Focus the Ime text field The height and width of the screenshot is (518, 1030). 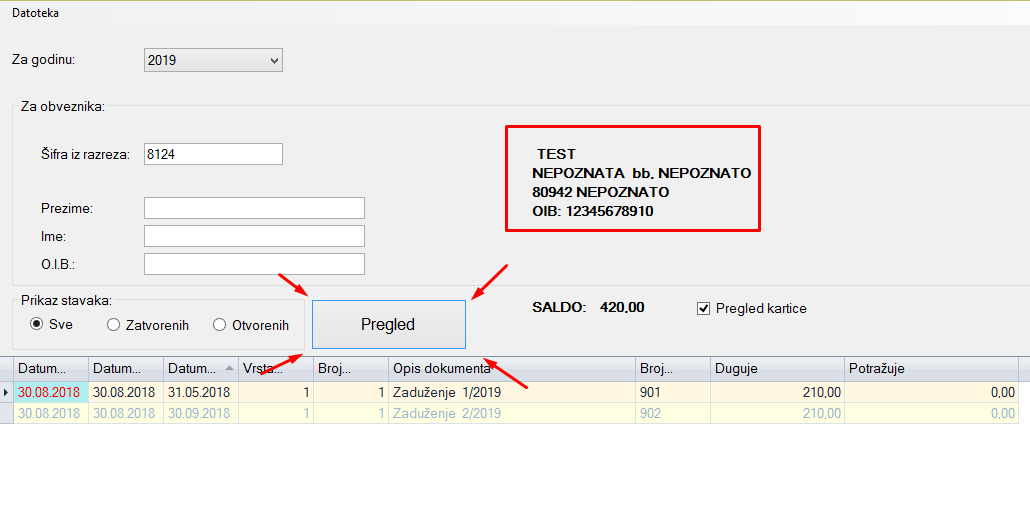(254, 236)
